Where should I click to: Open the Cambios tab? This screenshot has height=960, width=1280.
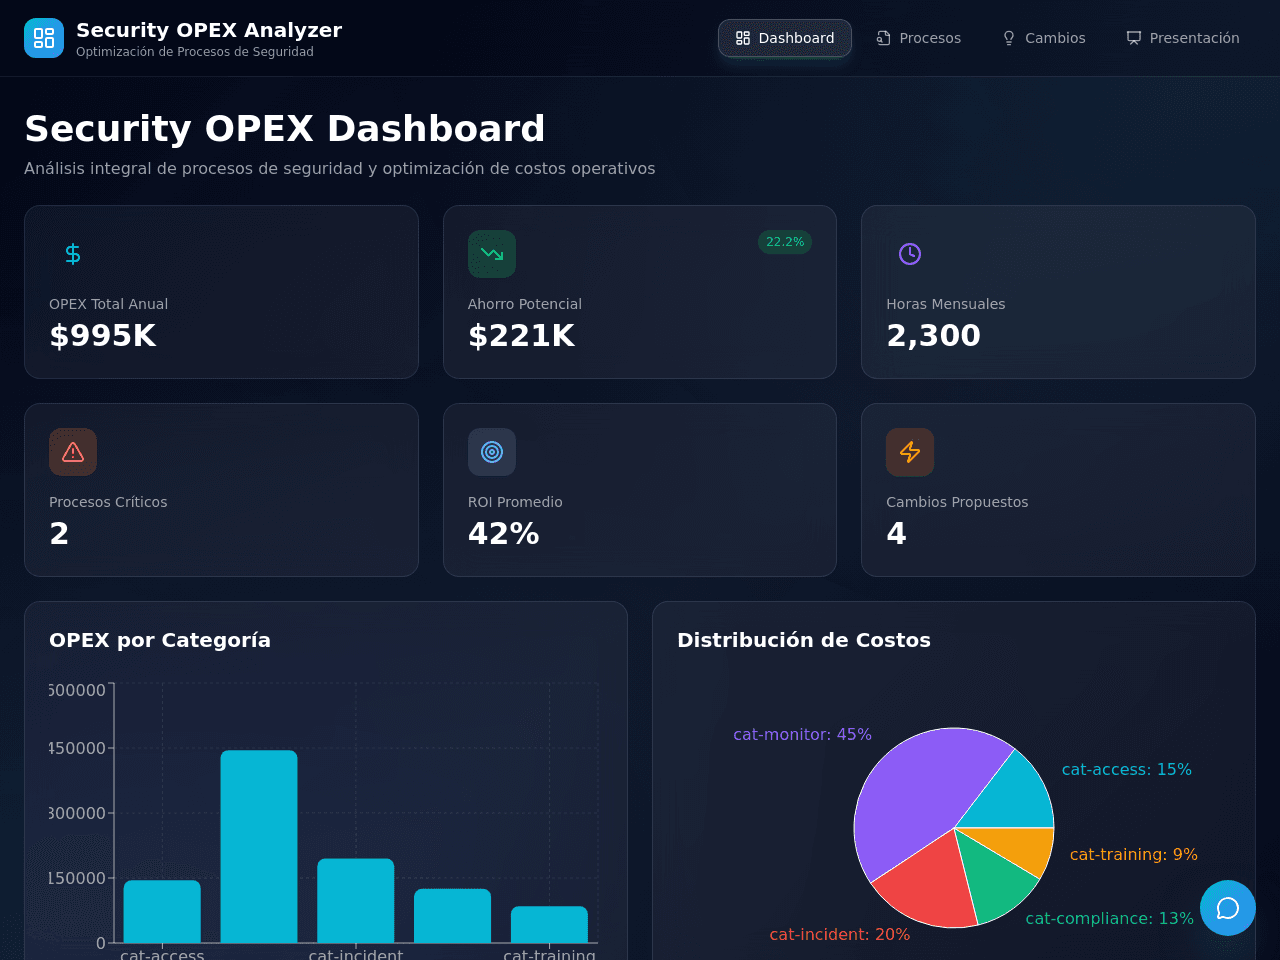coord(1044,38)
